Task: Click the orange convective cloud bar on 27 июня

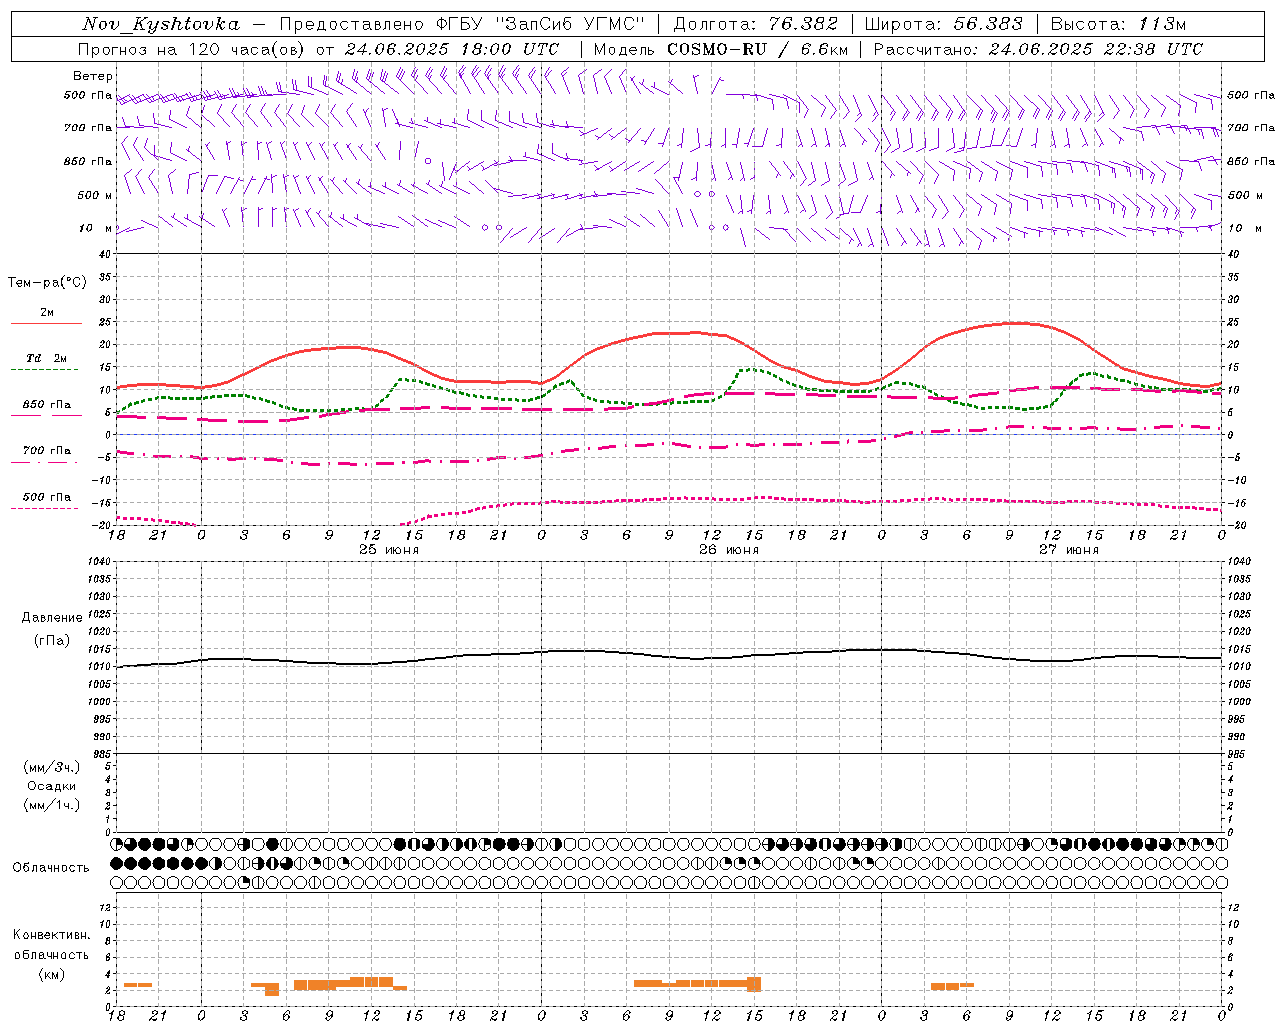Action: (951, 987)
